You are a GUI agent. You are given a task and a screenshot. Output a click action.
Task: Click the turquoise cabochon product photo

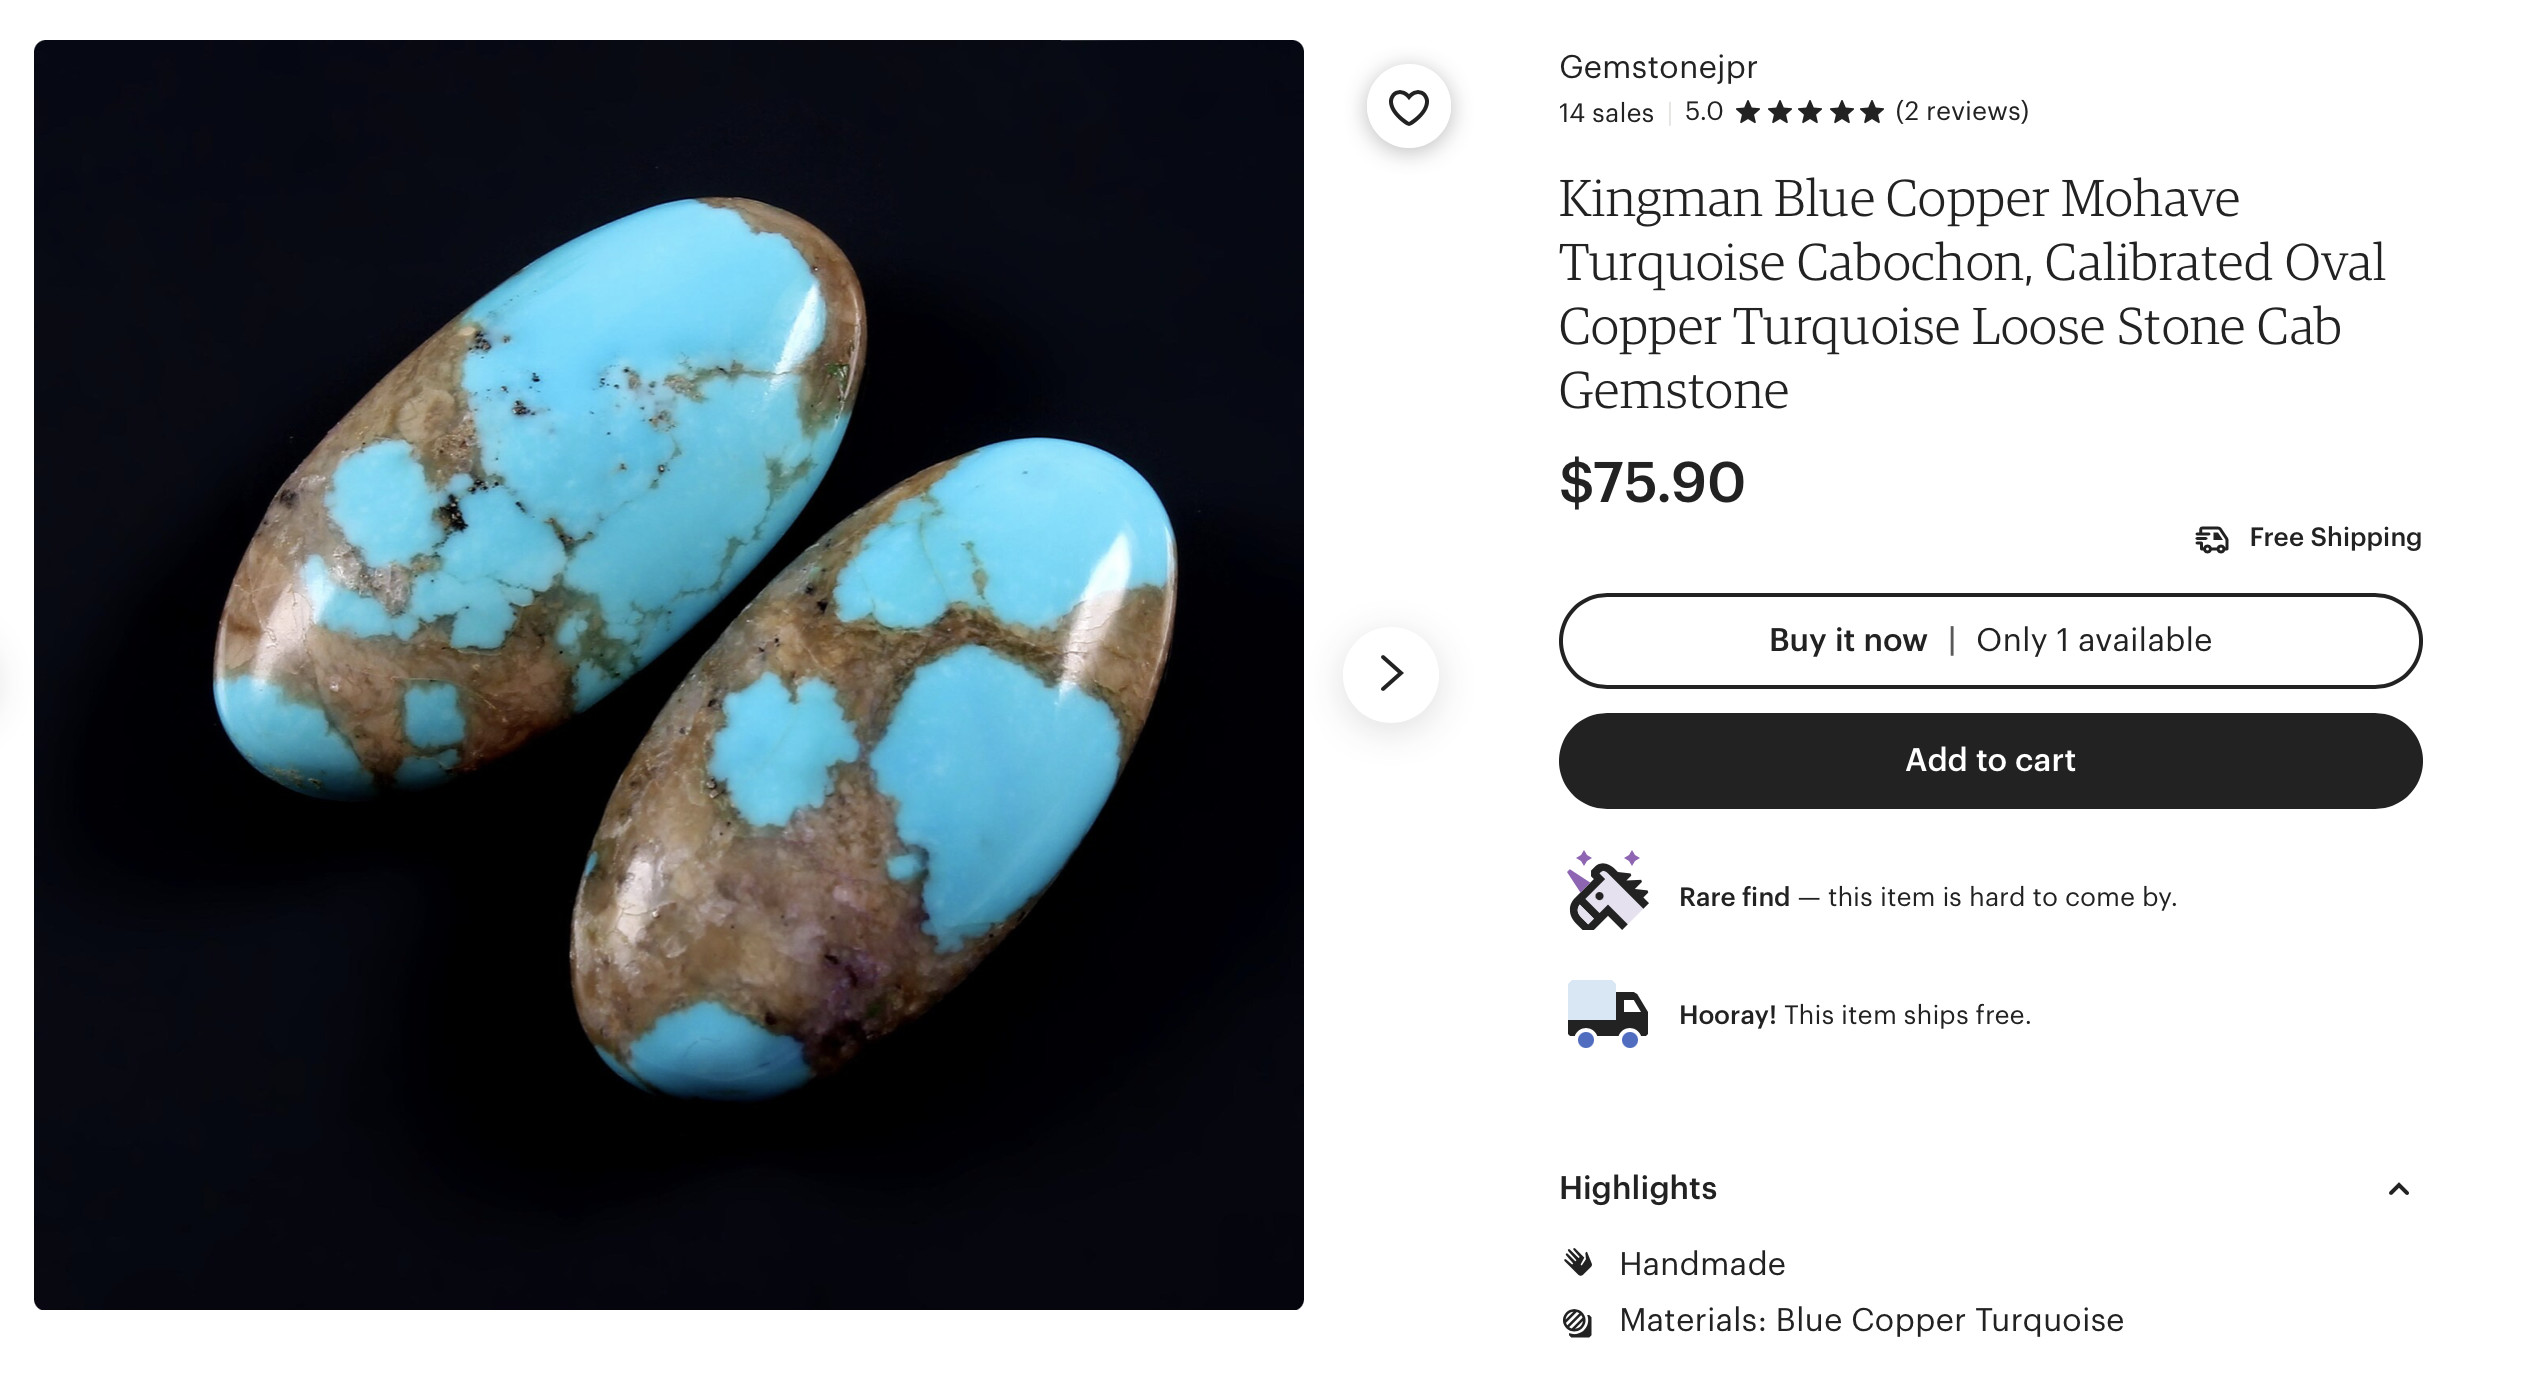coord(668,675)
